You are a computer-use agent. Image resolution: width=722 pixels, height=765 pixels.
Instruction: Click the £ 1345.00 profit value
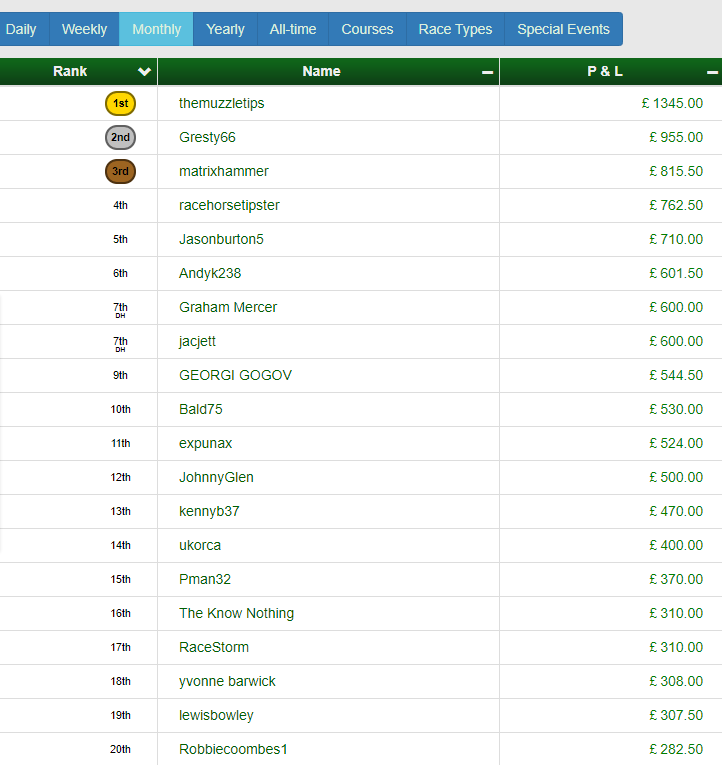[672, 103]
